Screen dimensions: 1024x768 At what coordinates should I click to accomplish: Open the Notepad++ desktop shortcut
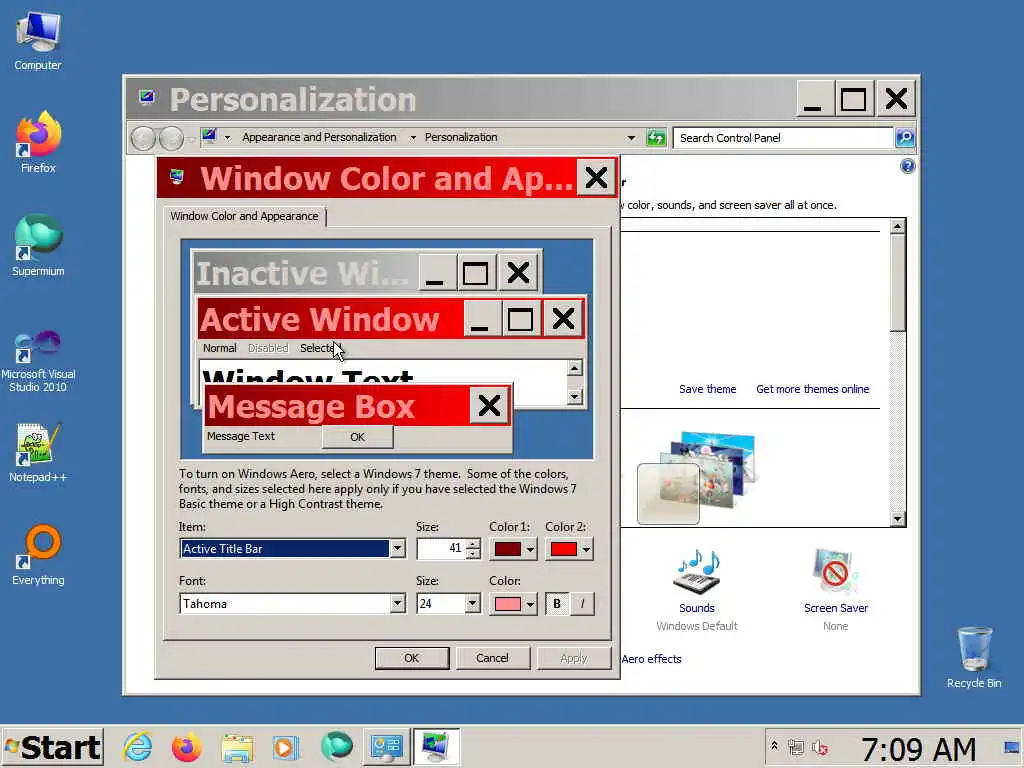click(x=38, y=453)
